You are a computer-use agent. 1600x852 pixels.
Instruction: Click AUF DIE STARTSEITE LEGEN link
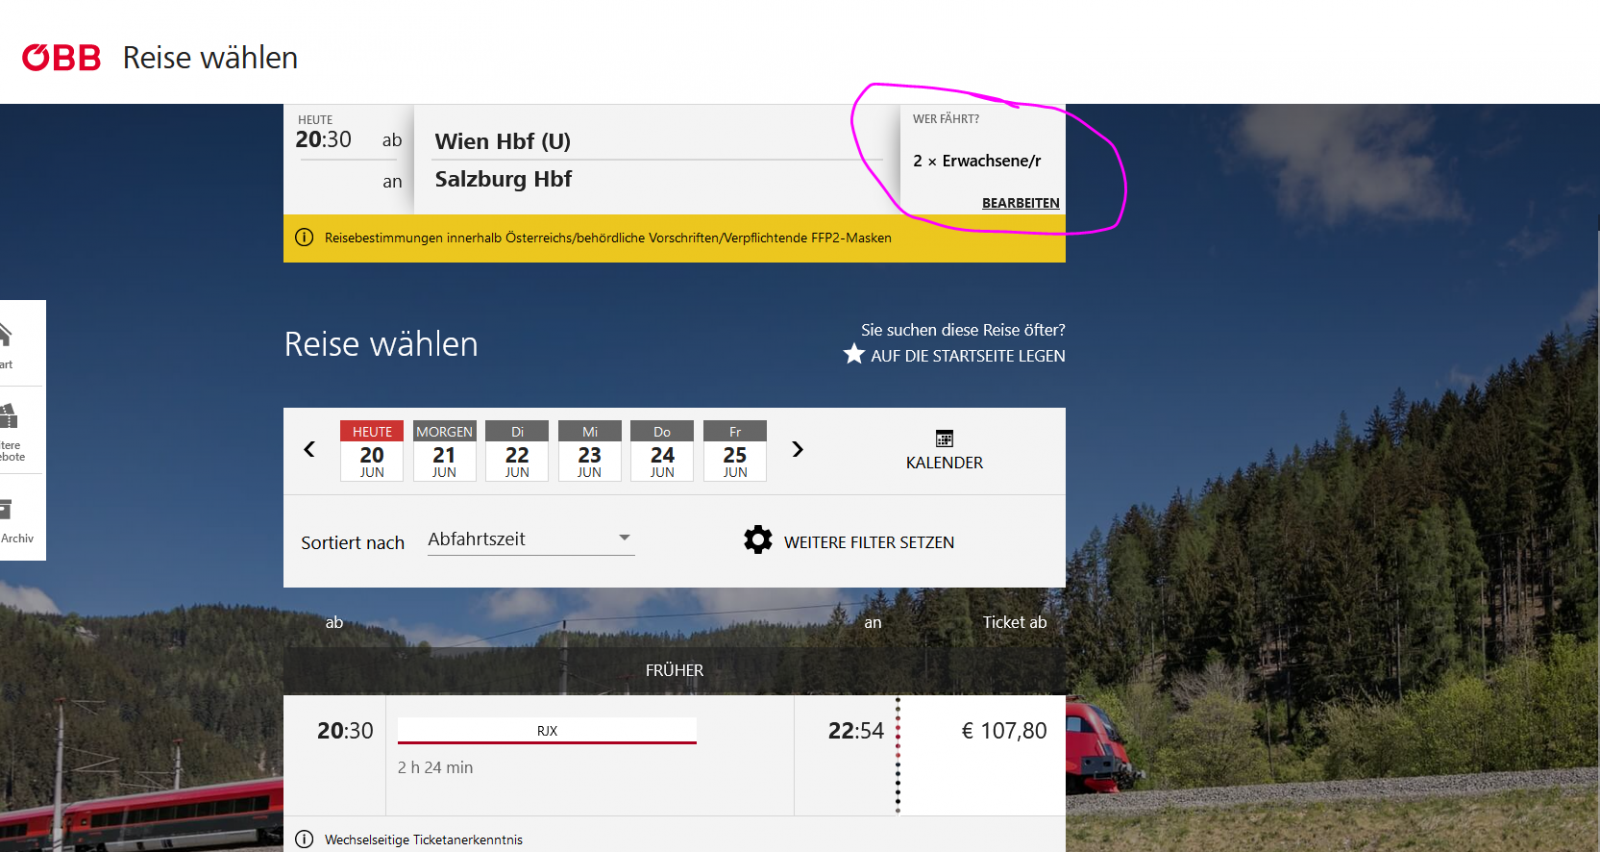pos(967,356)
